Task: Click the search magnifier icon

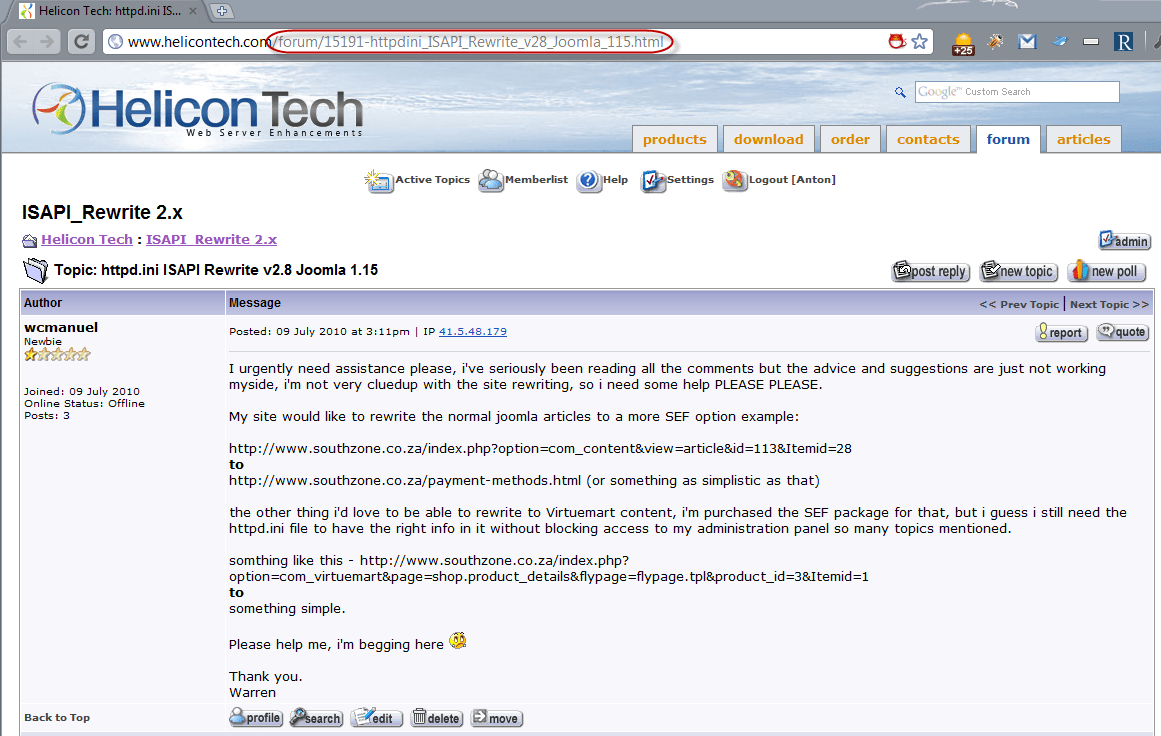Action: (x=900, y=92)
